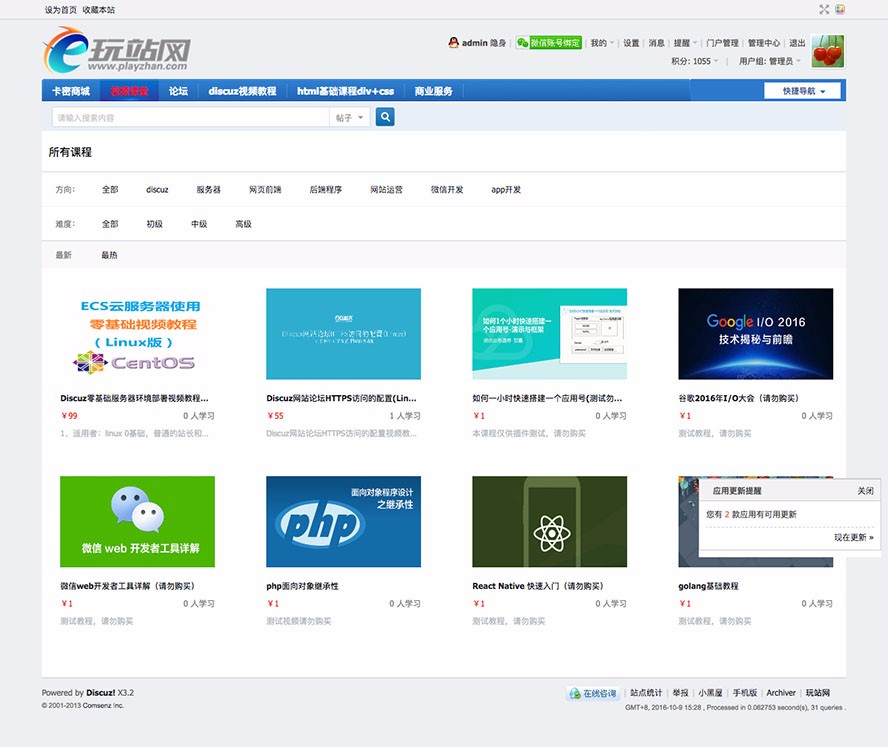Click the playzhan.com site logo
The height and width of the screenshot is (747, 888).
117,50
